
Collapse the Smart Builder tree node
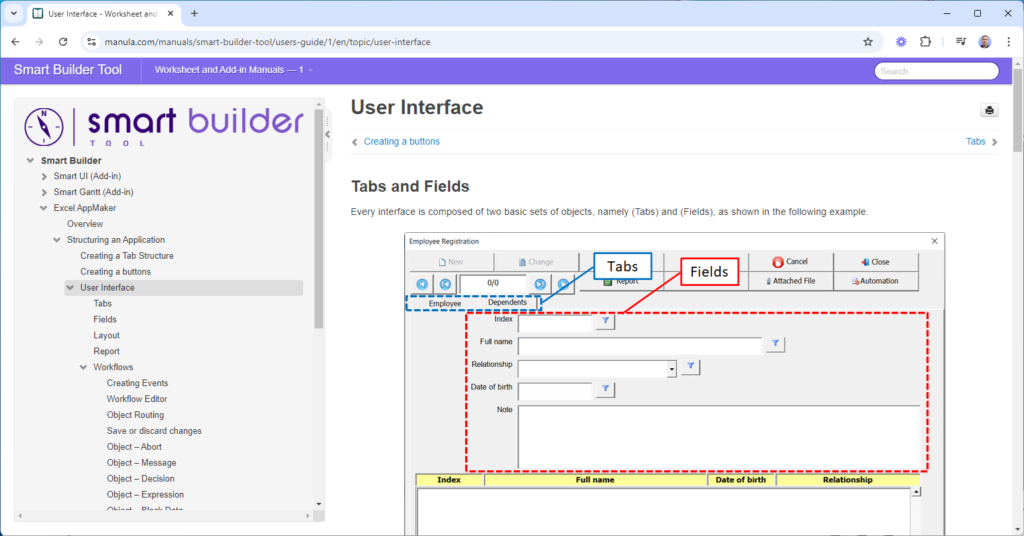tap(30, 161)
